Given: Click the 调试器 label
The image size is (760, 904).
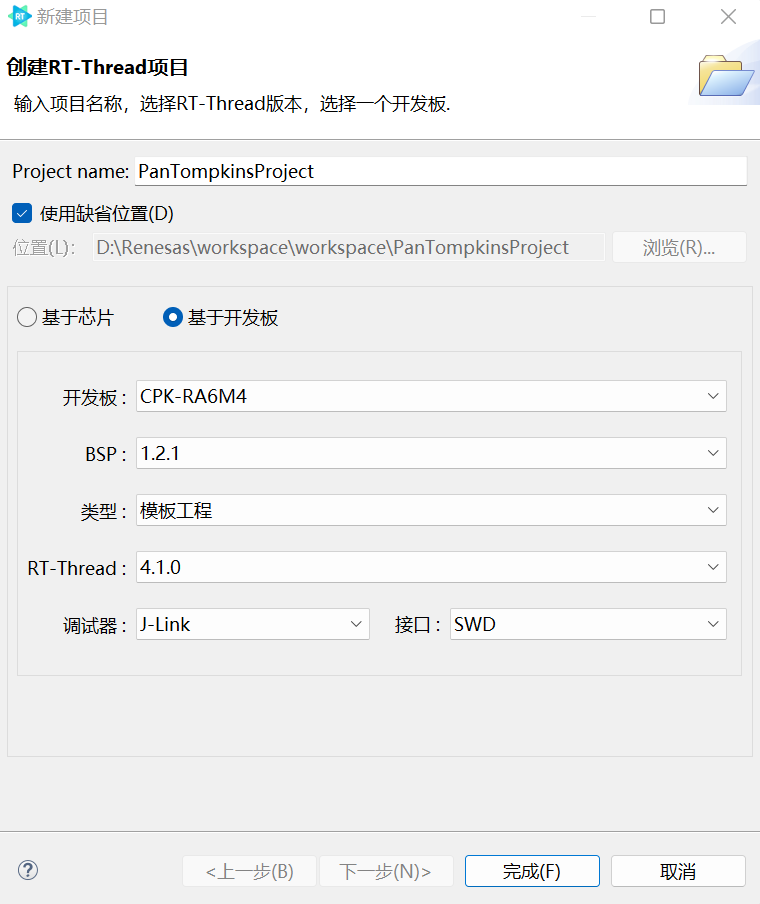Looking at the screenshot, I should coord(95,626).
